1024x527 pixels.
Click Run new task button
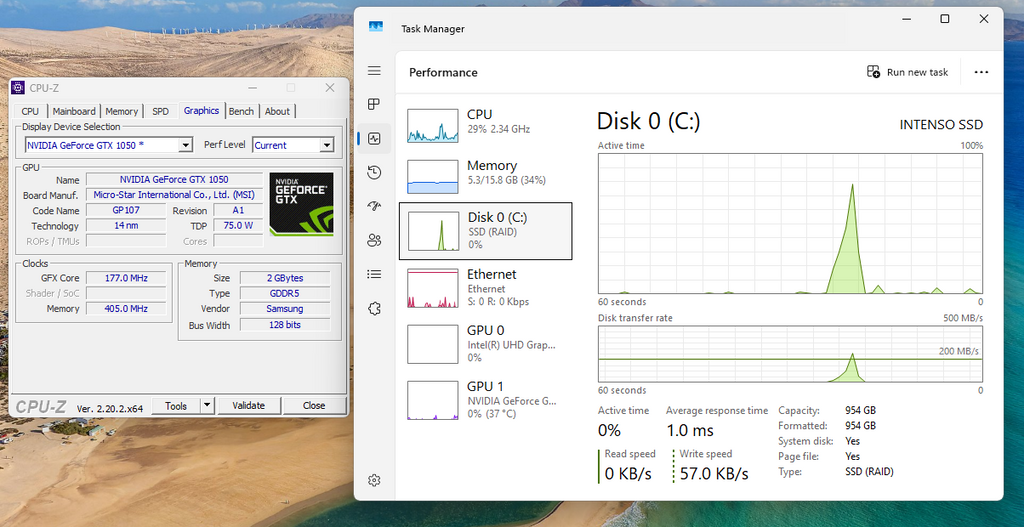908,72
